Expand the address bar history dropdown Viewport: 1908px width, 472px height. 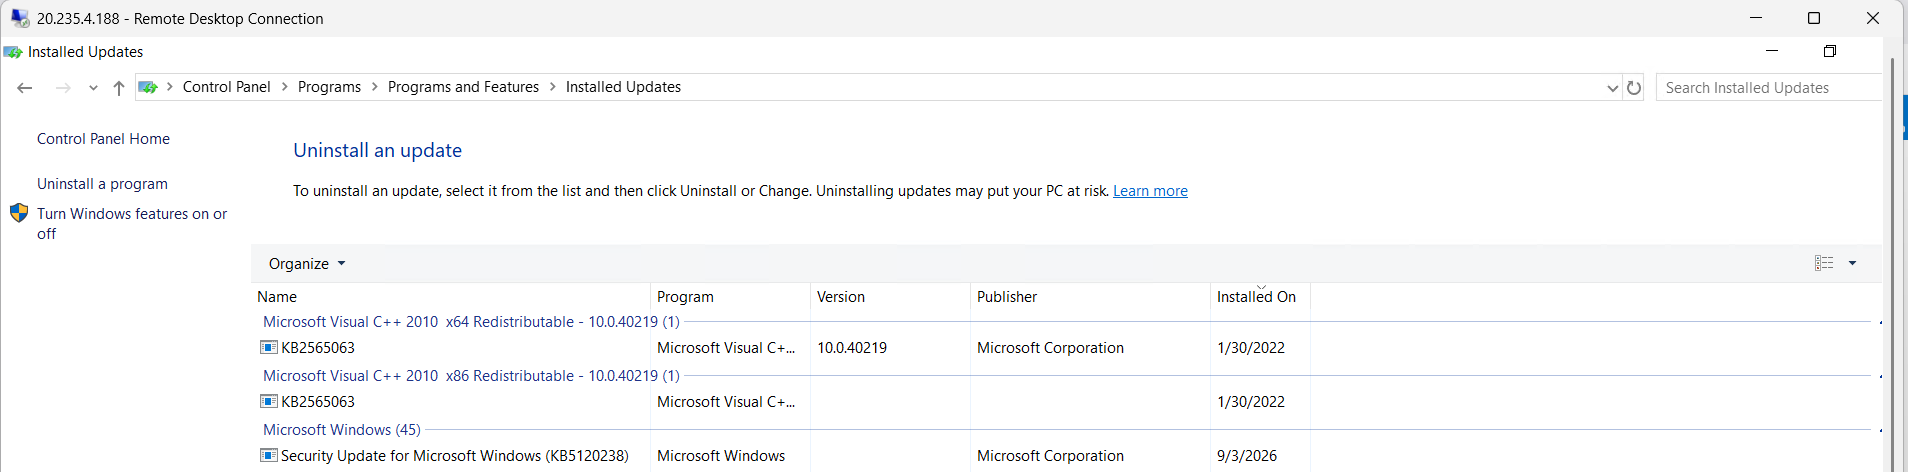coord(1612,88)
